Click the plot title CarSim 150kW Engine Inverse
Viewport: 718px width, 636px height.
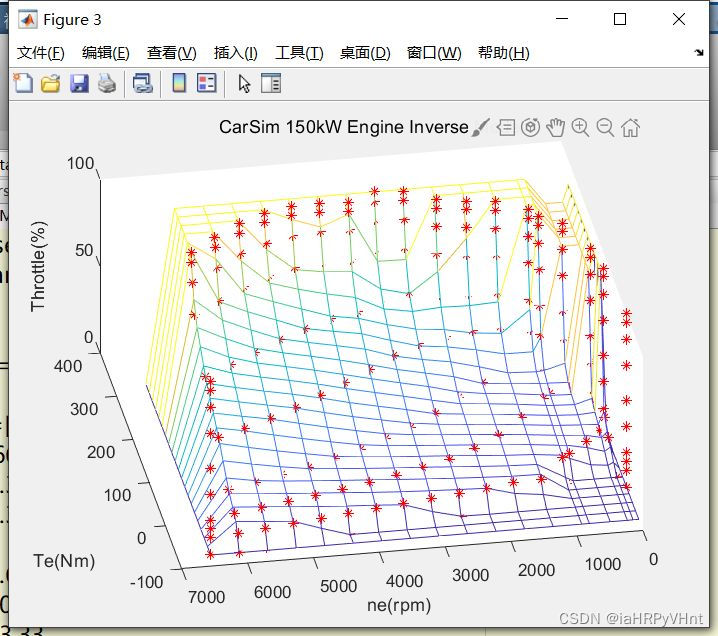click(343, 127)
